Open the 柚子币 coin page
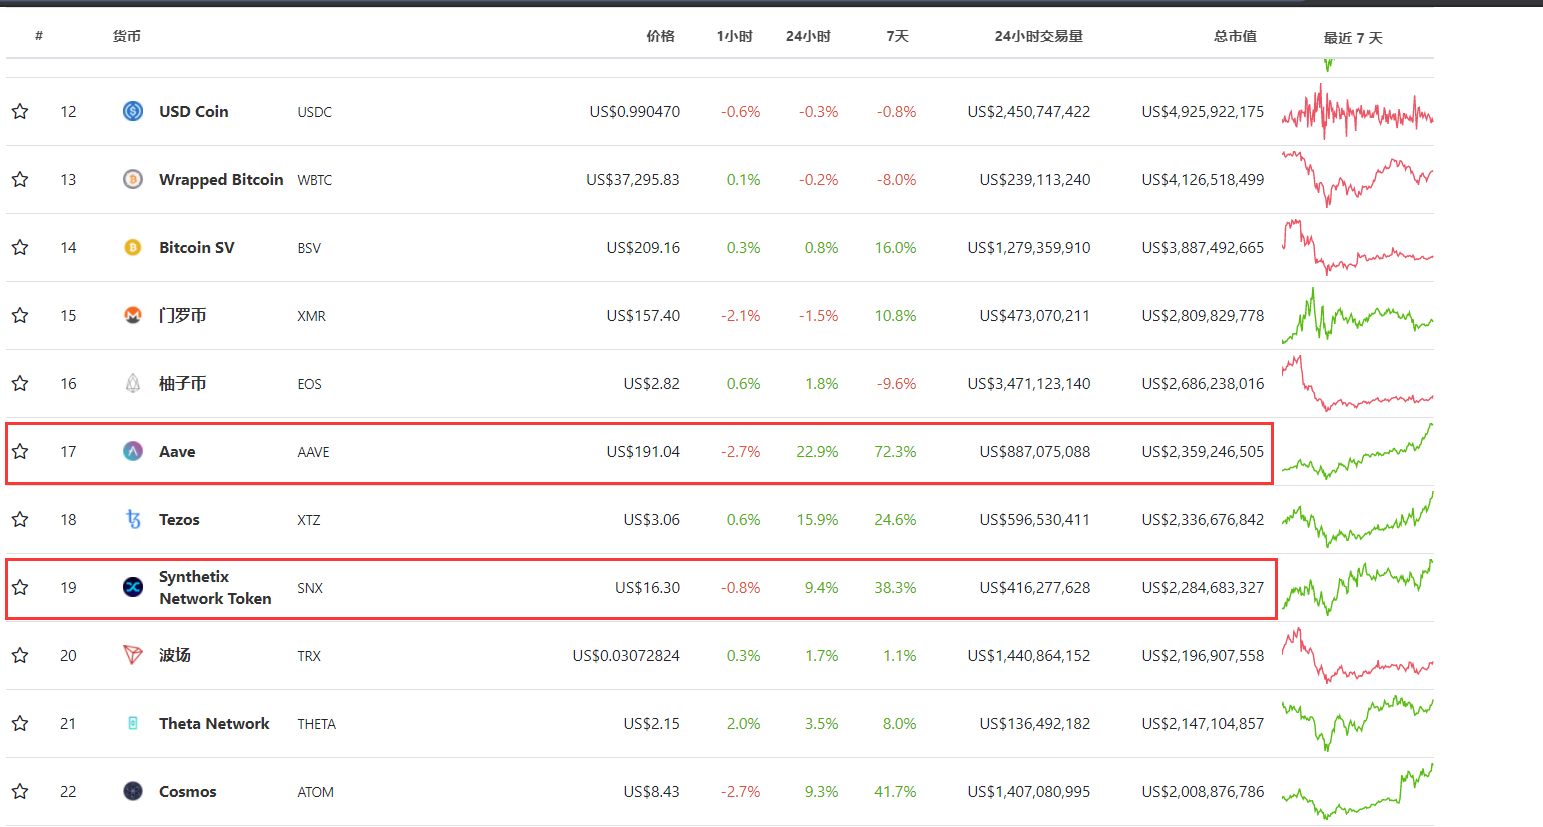 coord(183,383)
